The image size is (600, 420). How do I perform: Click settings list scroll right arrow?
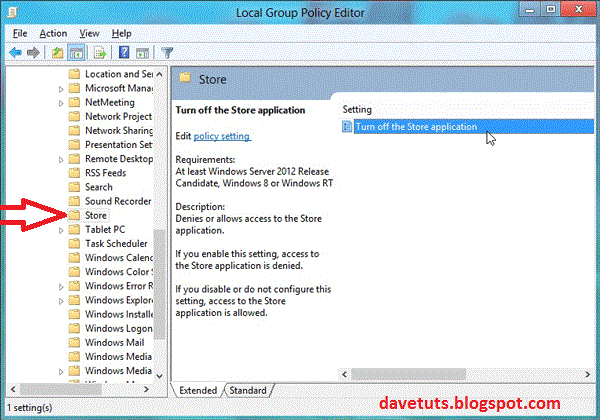click(587, 374)
